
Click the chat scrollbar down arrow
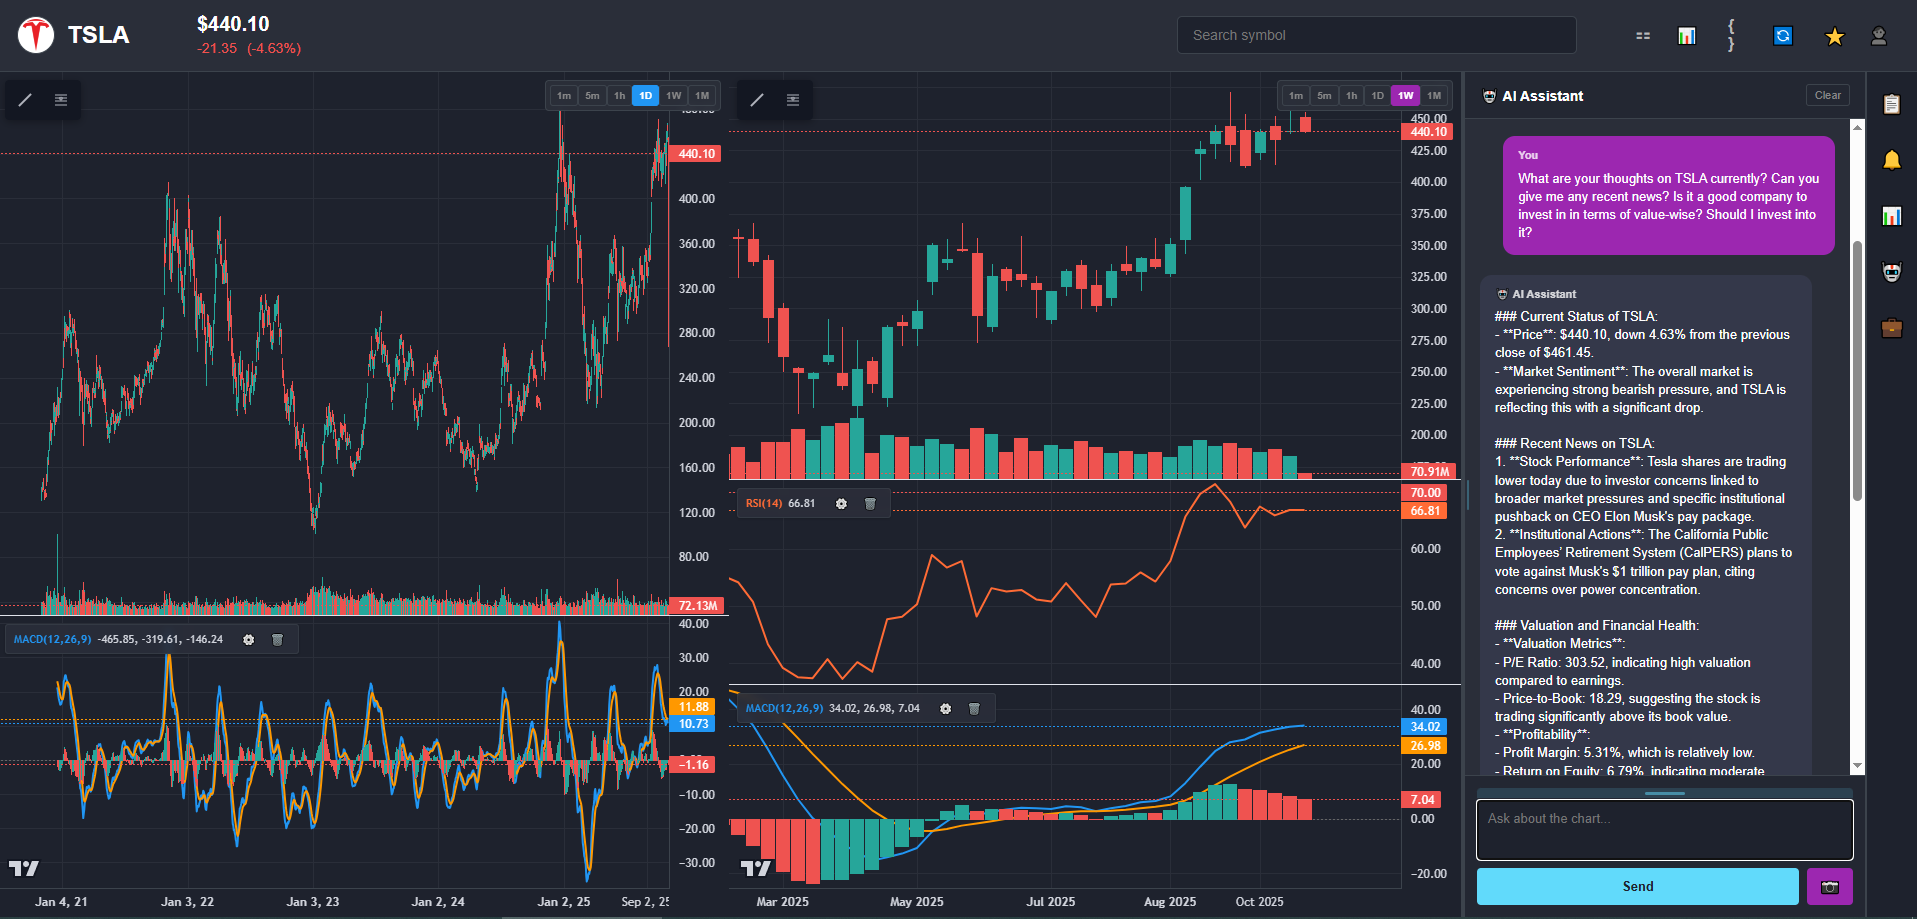click(x=1857, y=766)
